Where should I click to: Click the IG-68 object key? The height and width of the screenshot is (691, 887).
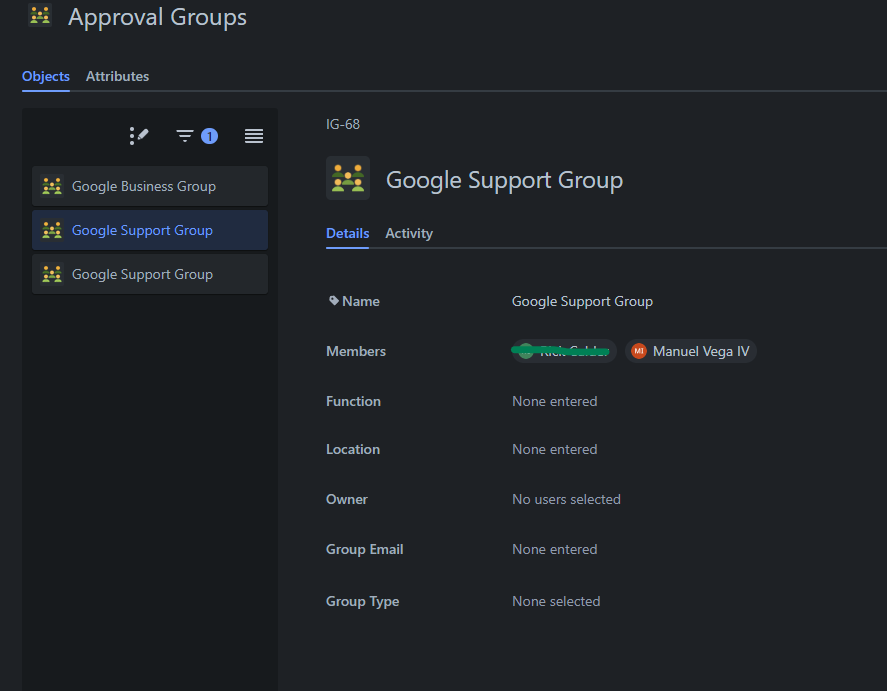tap(343, 124)
